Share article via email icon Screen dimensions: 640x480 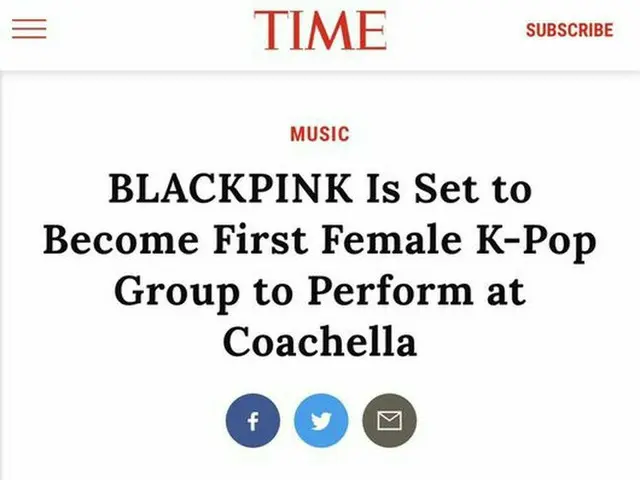(x=388, y=422)
